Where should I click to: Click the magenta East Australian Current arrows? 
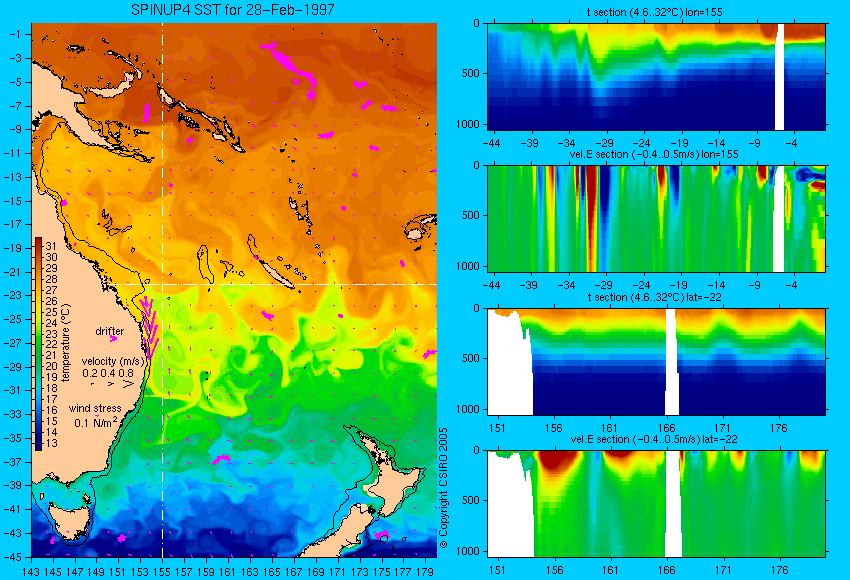pos(149,327)
